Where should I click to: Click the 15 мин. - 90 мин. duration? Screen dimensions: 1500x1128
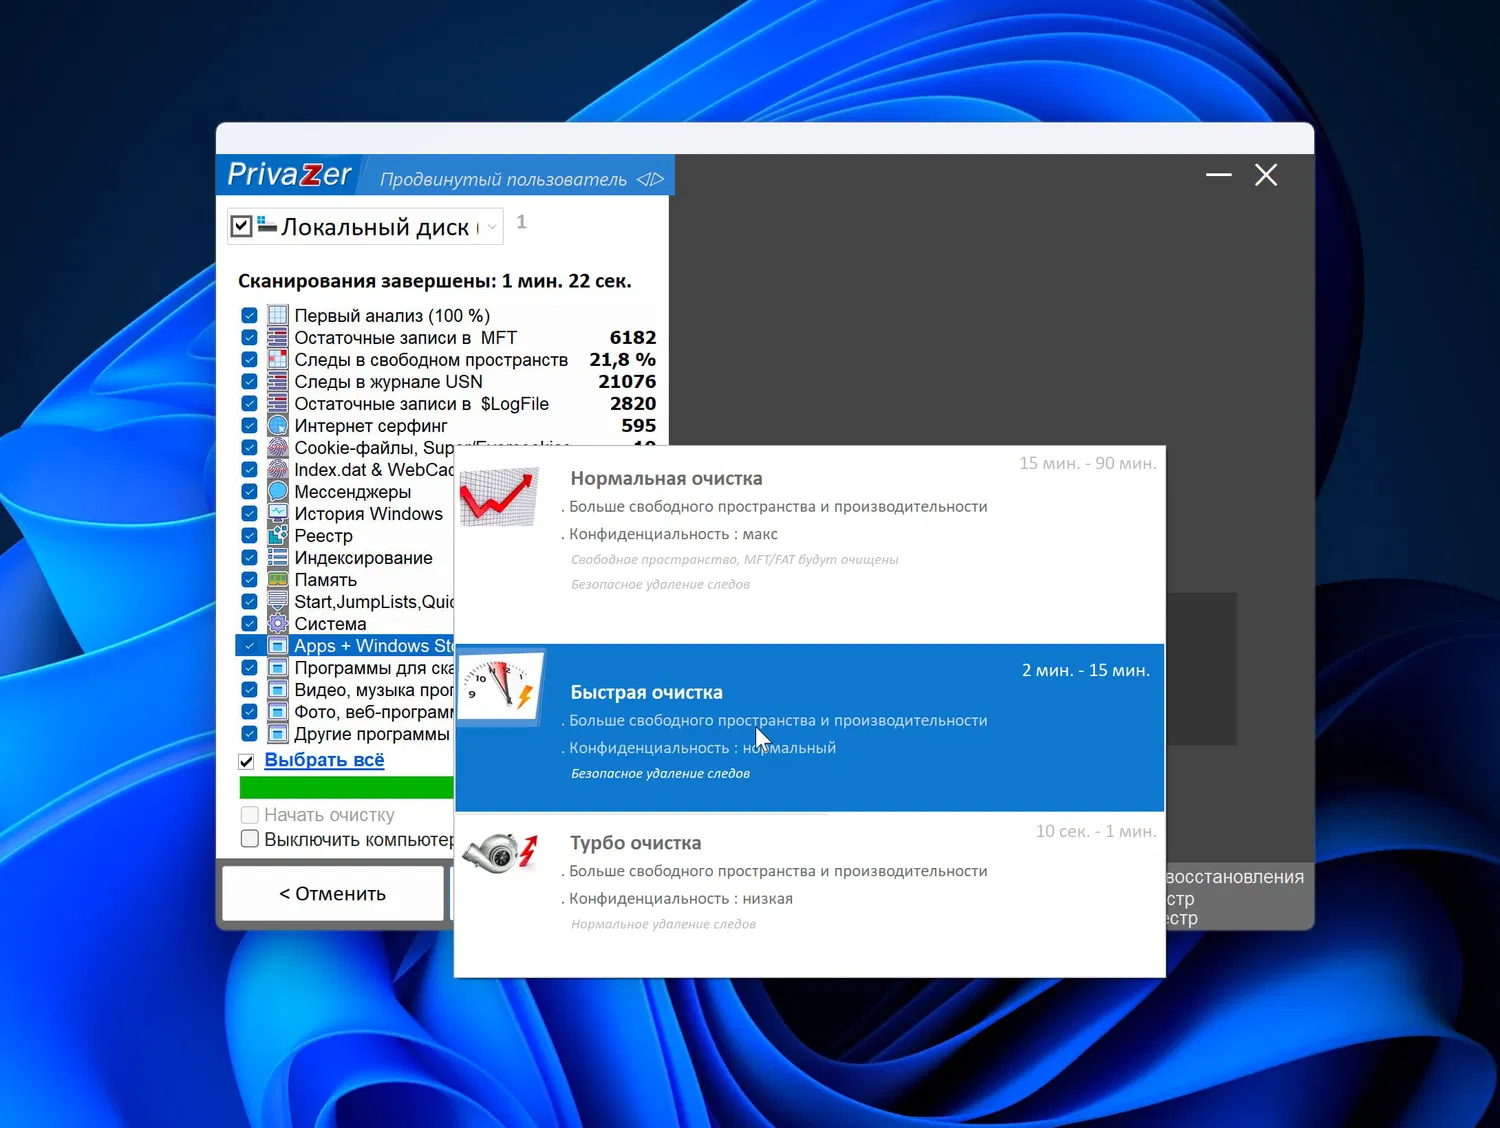1088,463
